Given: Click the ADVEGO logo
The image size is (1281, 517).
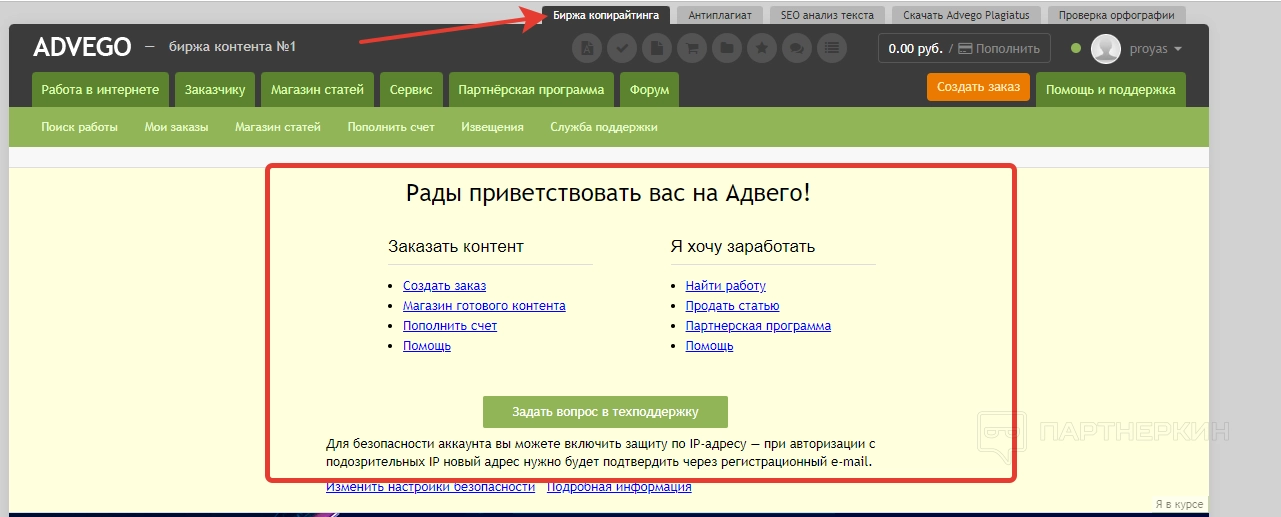Looking at the screenshot, I should click(82, 47).
